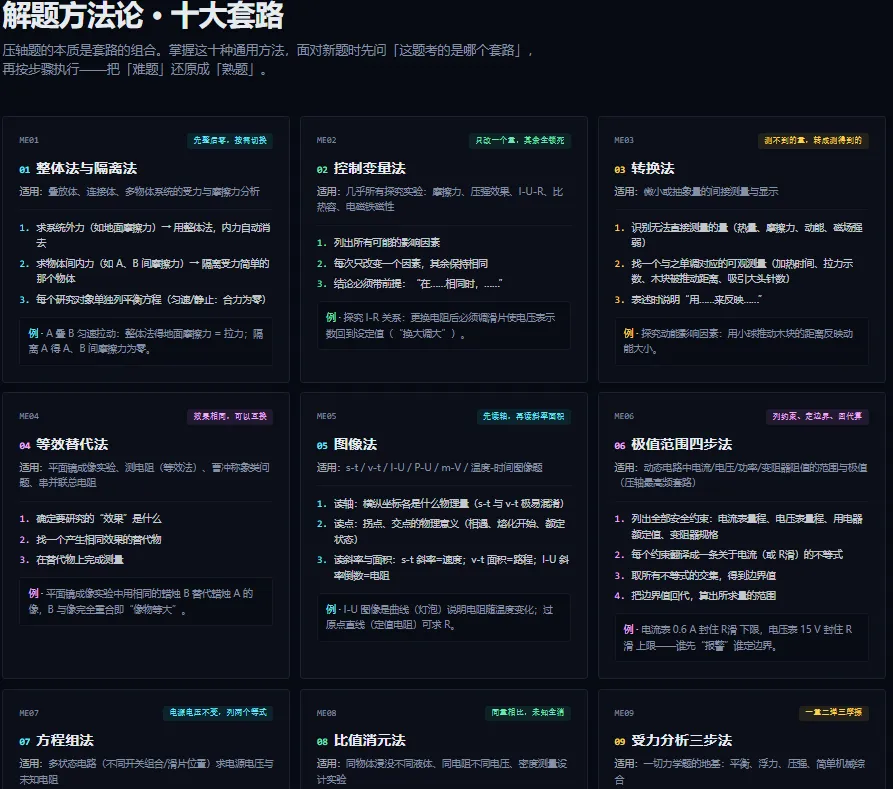Click the example box about A 叠 B 匀速拉动
The width and height of the screenshot is (893, 789).
pos(146,341)
